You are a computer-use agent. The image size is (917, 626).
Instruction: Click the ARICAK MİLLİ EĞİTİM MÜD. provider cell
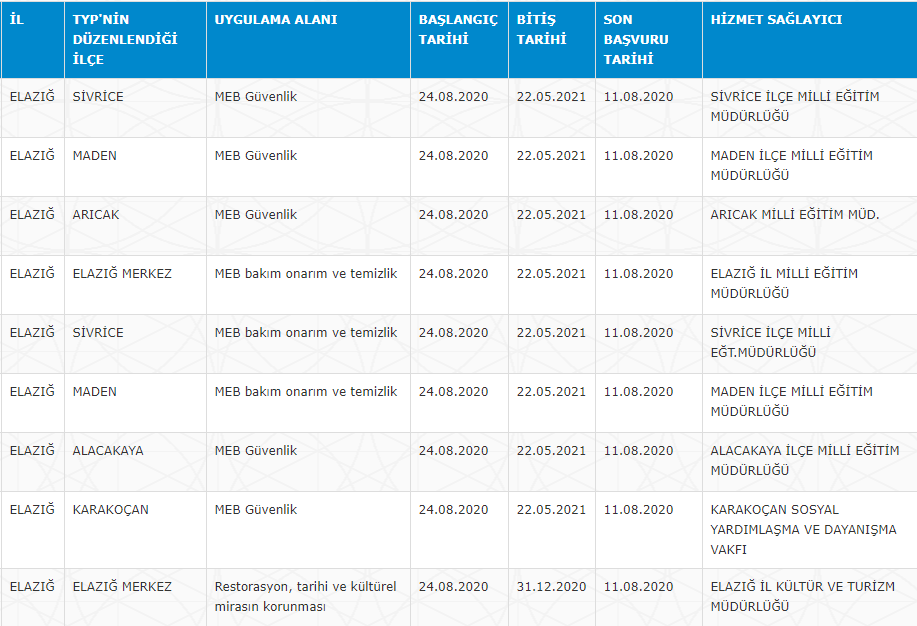coord(794,215)
